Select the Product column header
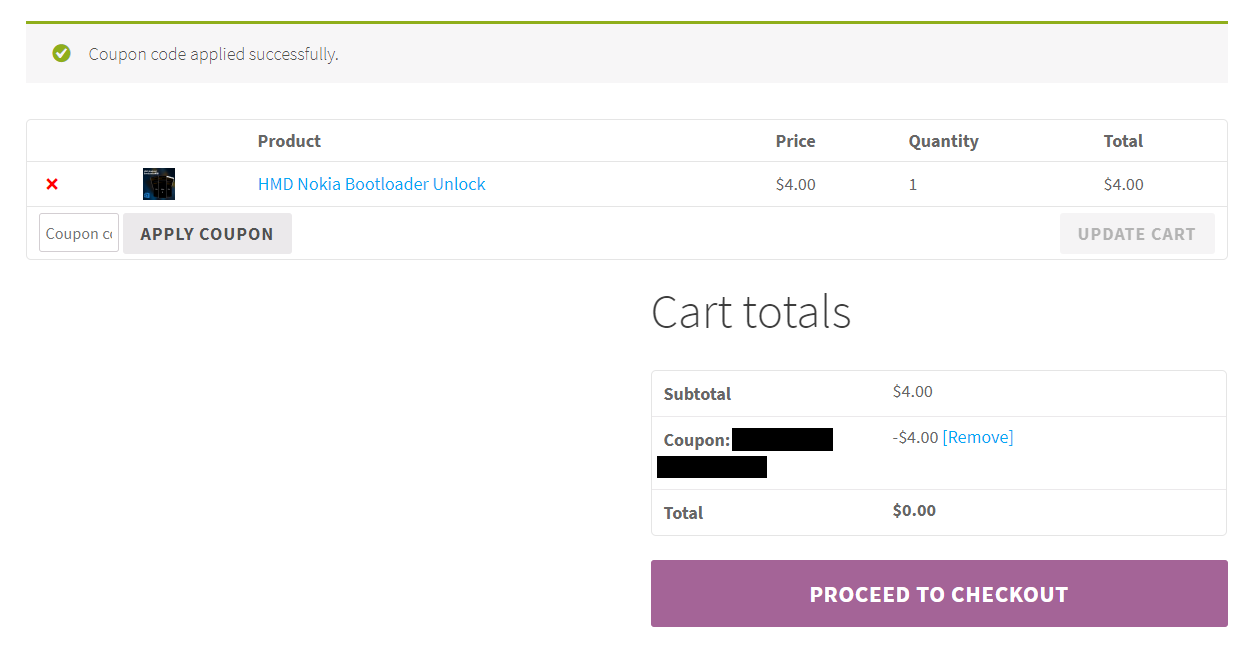 coord(289,141)
